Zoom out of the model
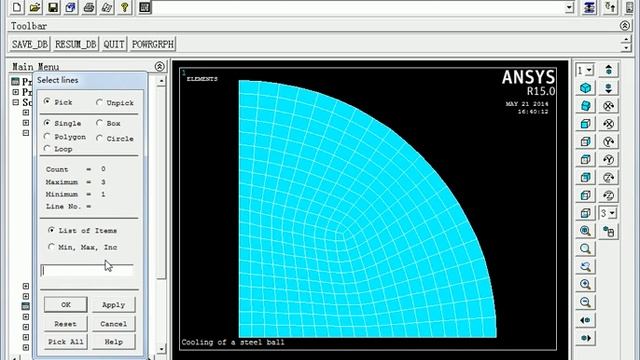The width and height of the screenshot is (640, 360). click(585, 302)
